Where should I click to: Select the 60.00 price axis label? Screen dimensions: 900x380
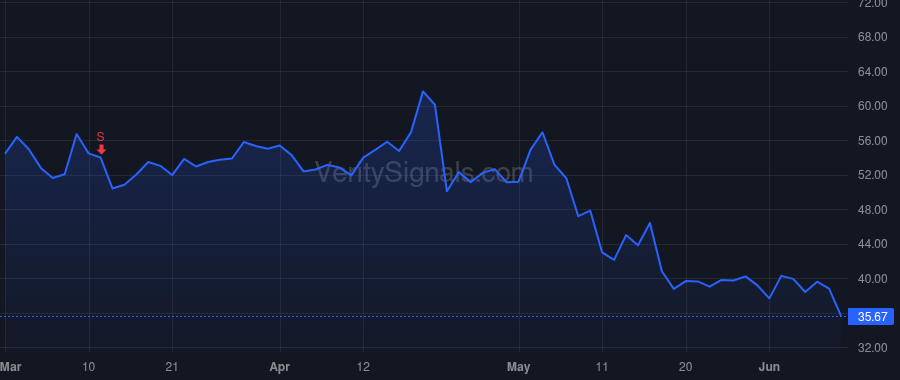pyautogui.click(x=872, y=106)
